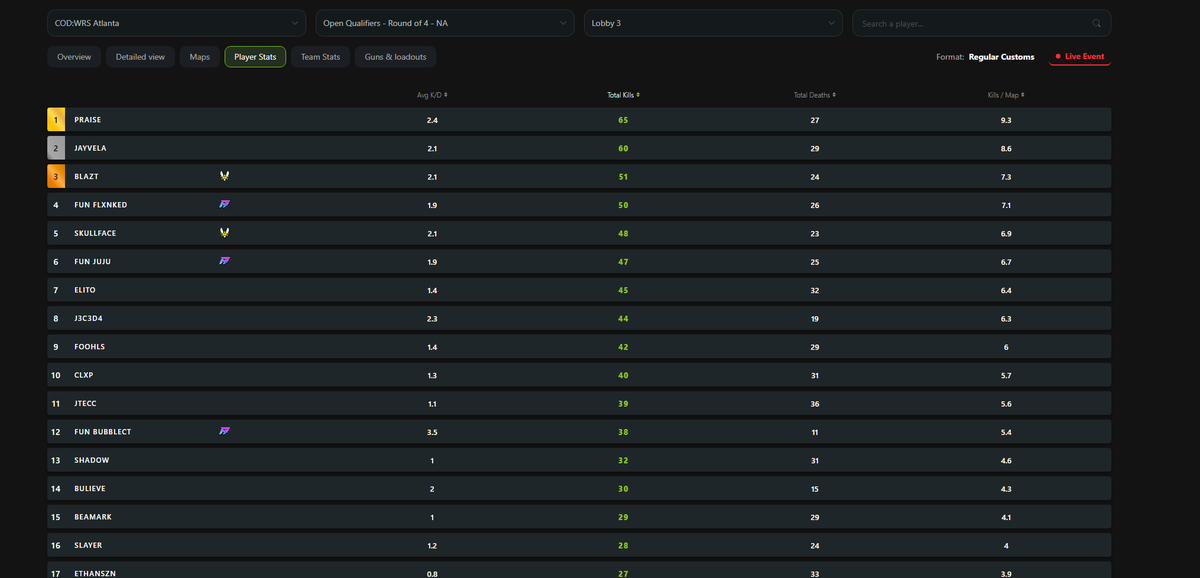Select player BEAMARK
The image size is (1200, 578).
(91, 517)
